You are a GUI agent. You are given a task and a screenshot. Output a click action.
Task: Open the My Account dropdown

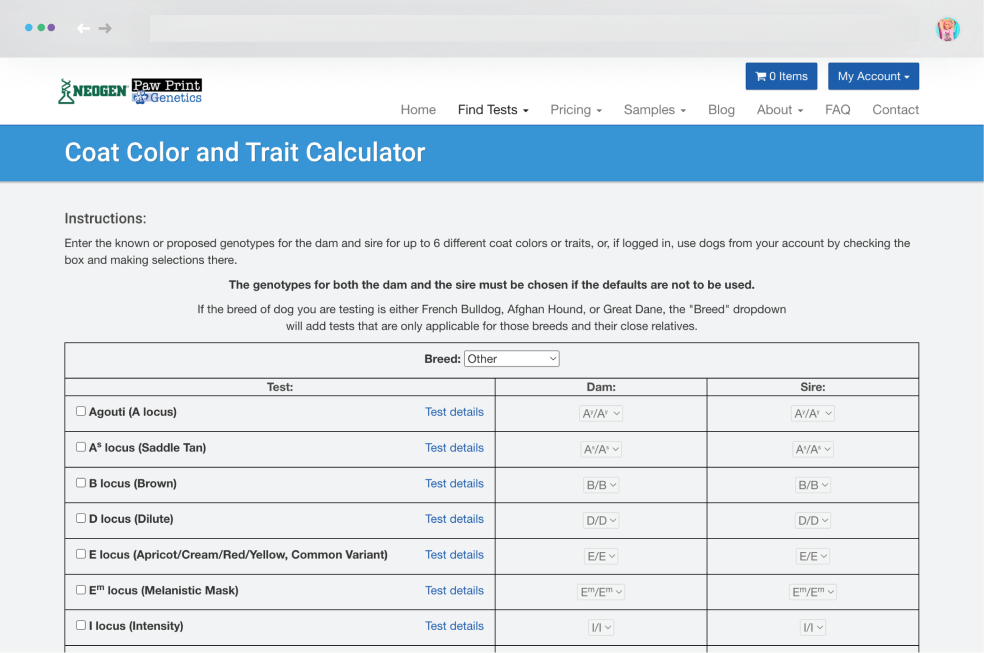(x=873, y=76)
